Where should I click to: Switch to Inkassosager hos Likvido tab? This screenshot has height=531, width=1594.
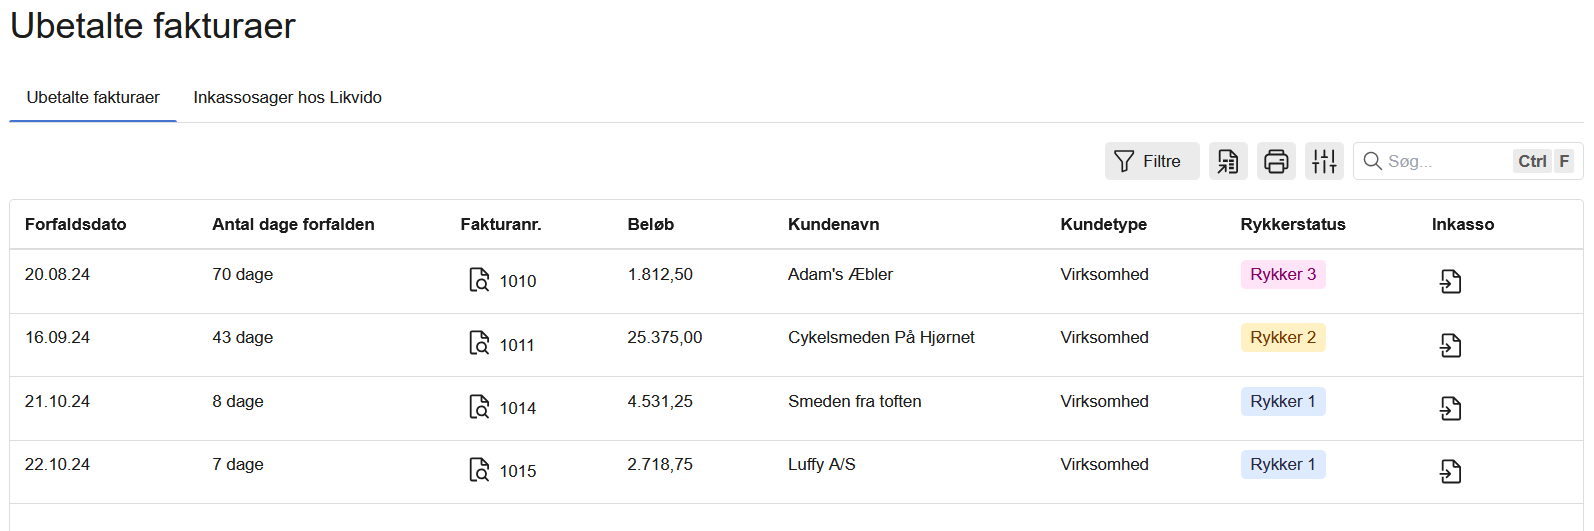point(287,97)
